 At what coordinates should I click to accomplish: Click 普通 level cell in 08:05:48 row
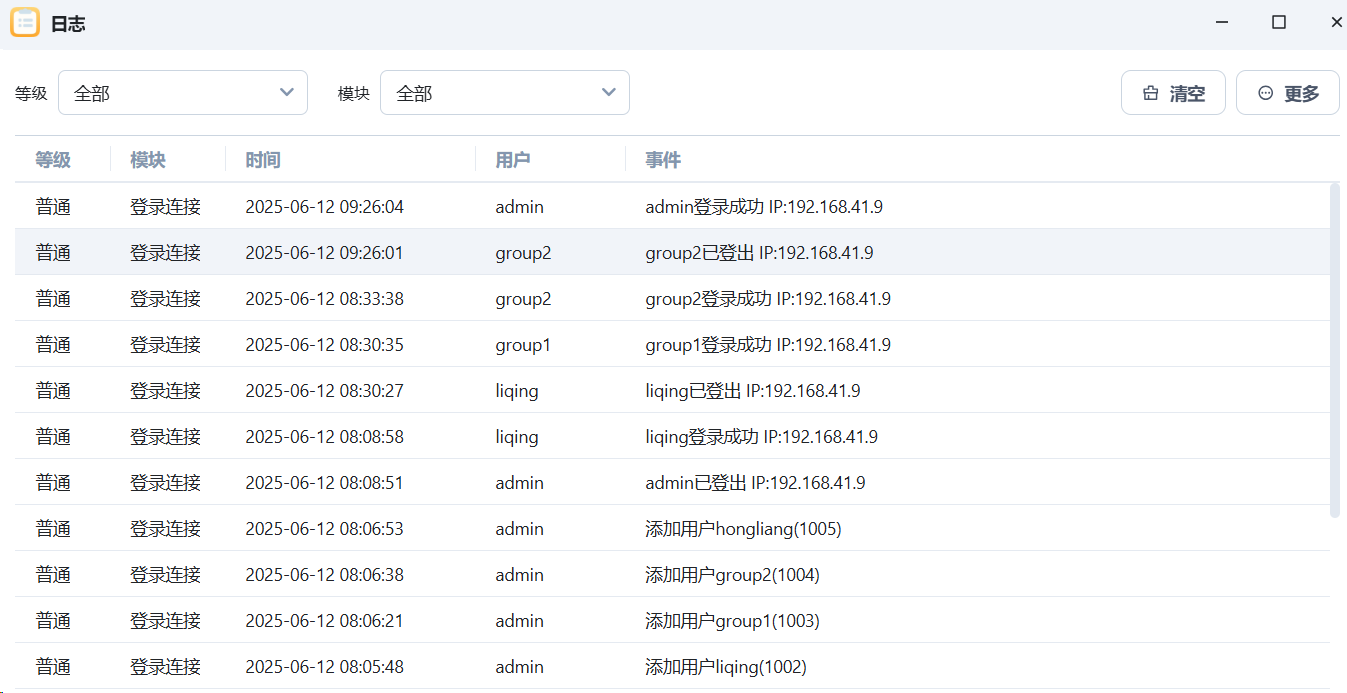[53, 667]
